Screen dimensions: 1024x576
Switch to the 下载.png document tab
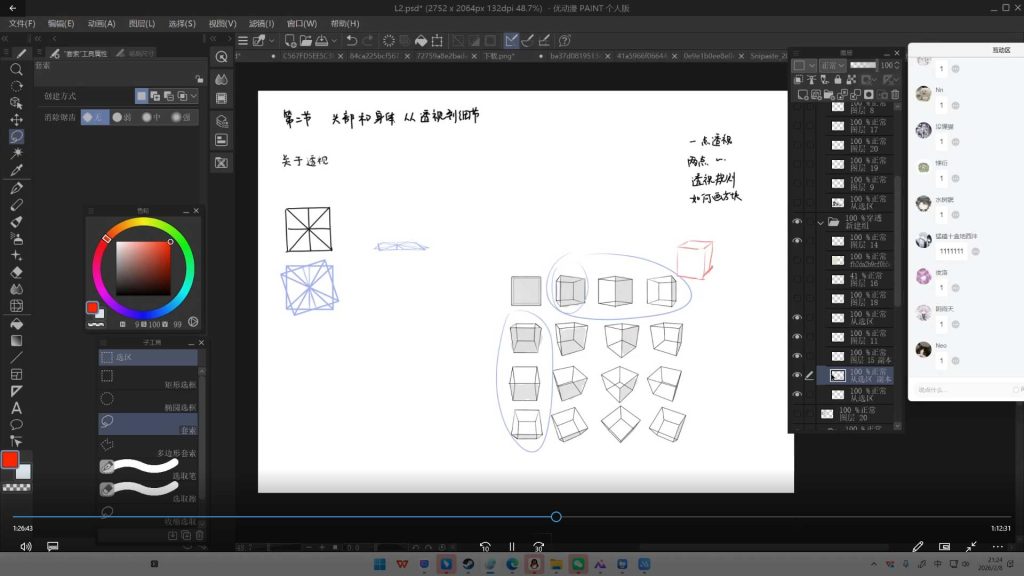click(x=499, y=56)
